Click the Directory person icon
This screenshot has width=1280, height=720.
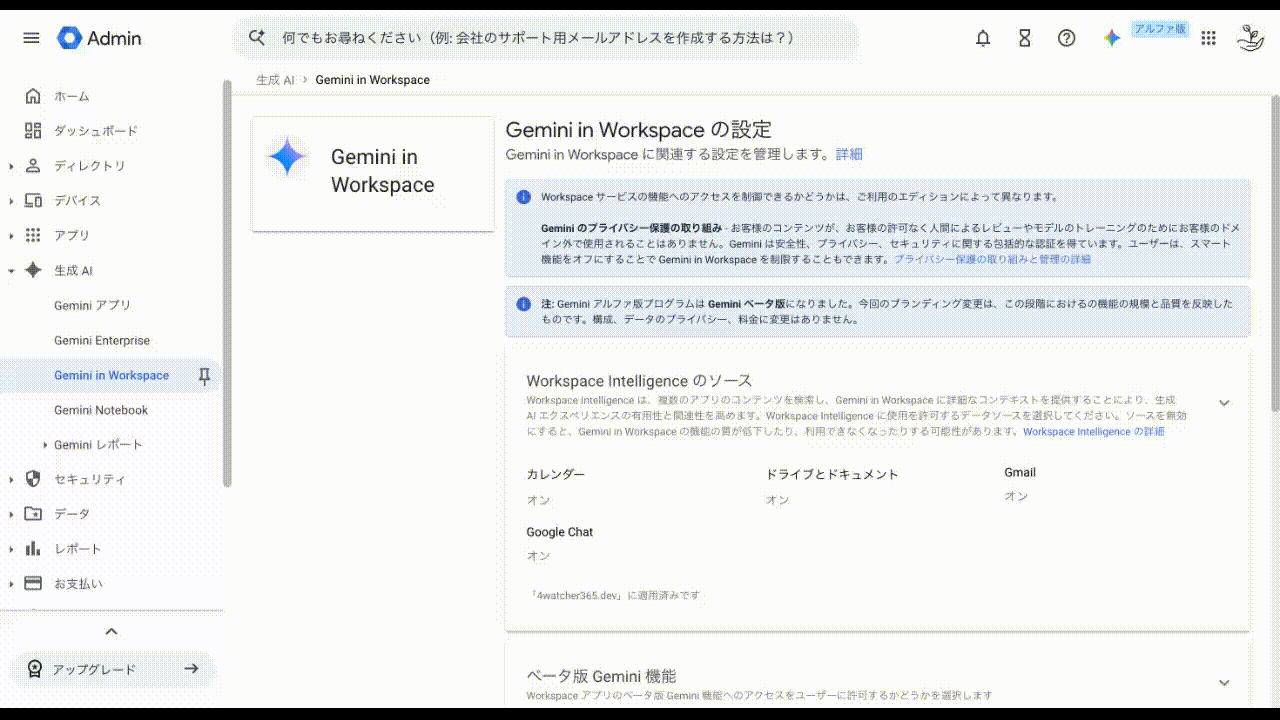click(x=33, y=166)
